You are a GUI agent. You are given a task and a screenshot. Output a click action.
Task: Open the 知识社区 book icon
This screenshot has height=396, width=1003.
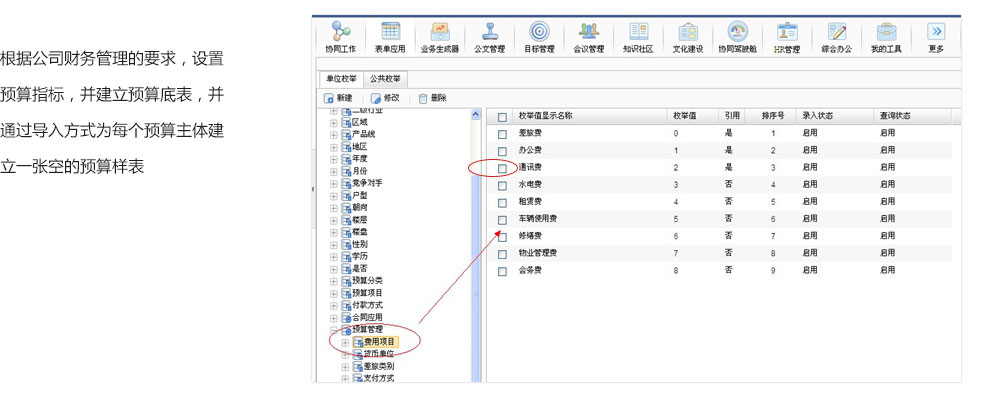click(x=638, y=31)
